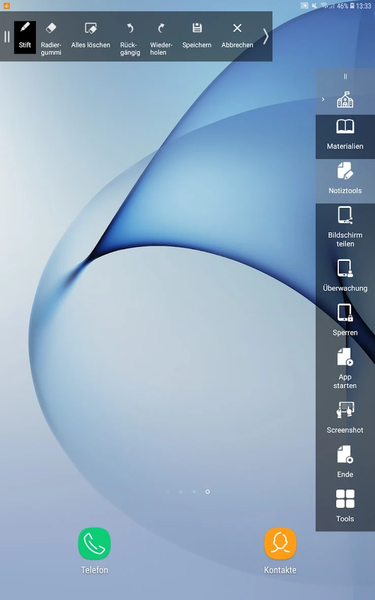Image resolution: width=375 pixels, height=600 pixels.
Task: Undo with the Rückgängig button
Action: point(130,38)
